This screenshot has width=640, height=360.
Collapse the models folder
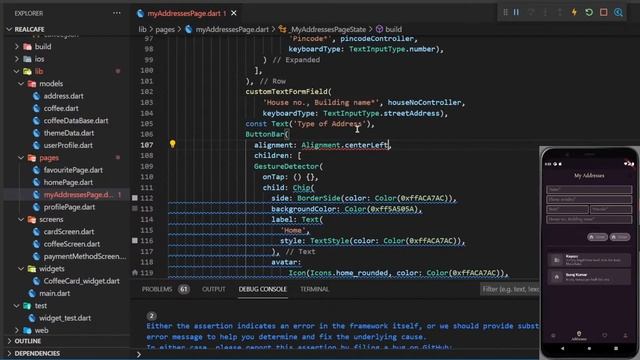pos(21,84)
